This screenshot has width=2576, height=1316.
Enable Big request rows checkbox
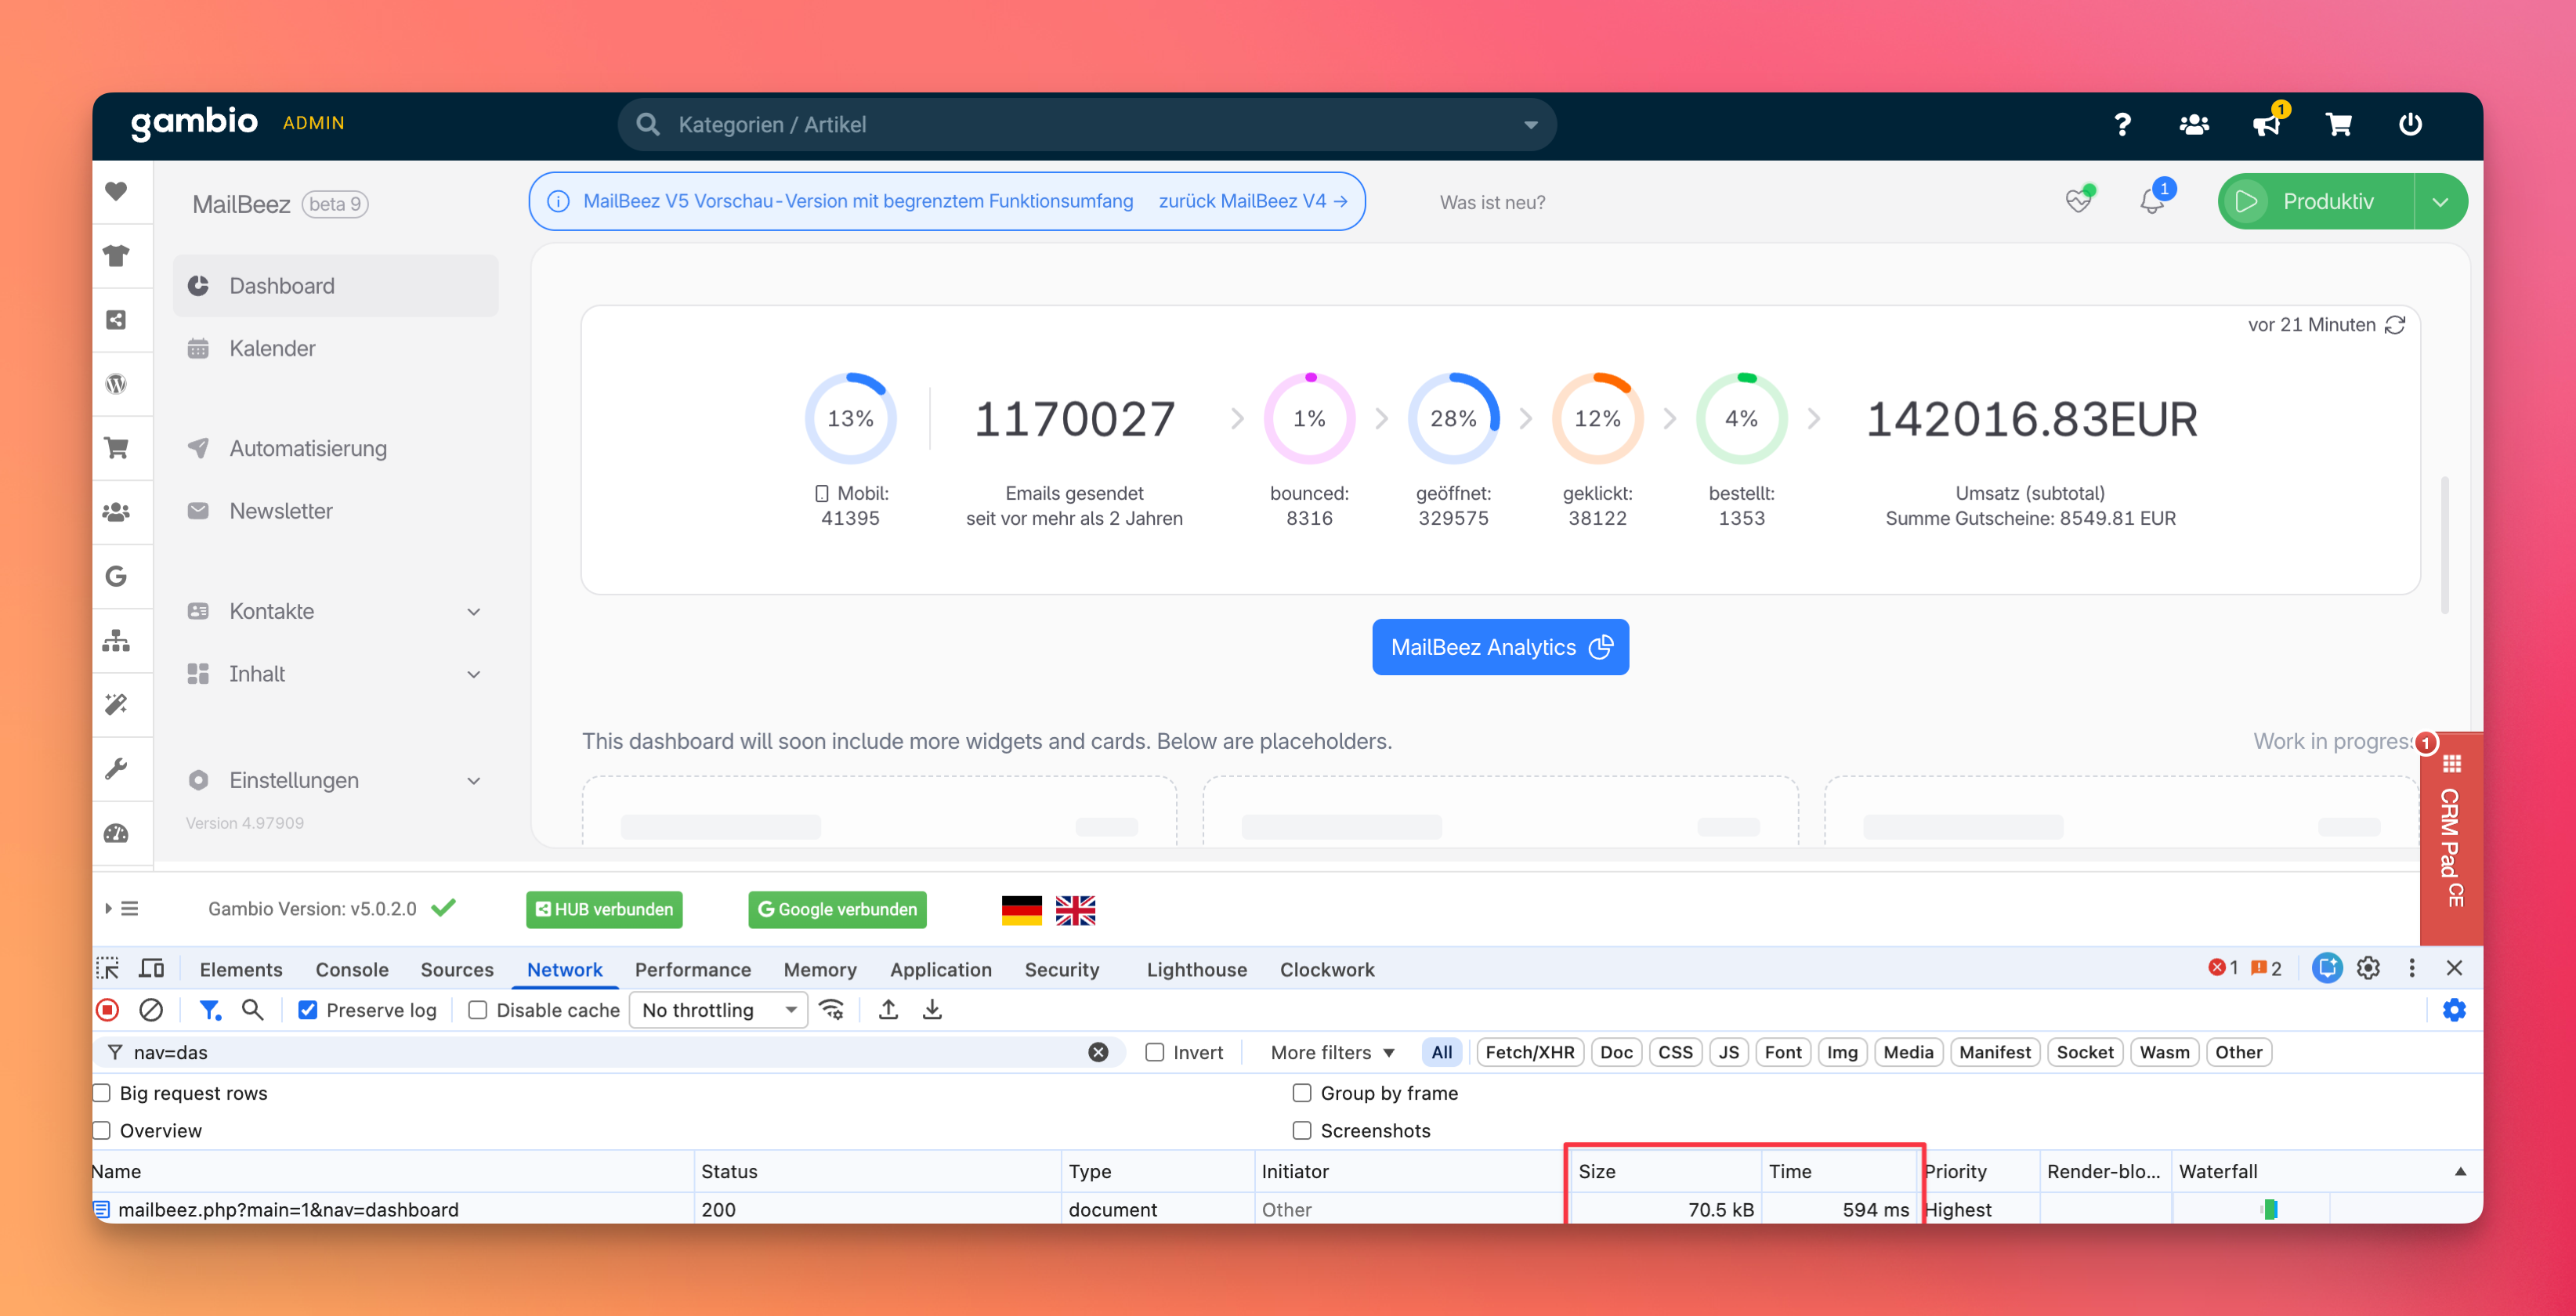tap(101, 1093)
